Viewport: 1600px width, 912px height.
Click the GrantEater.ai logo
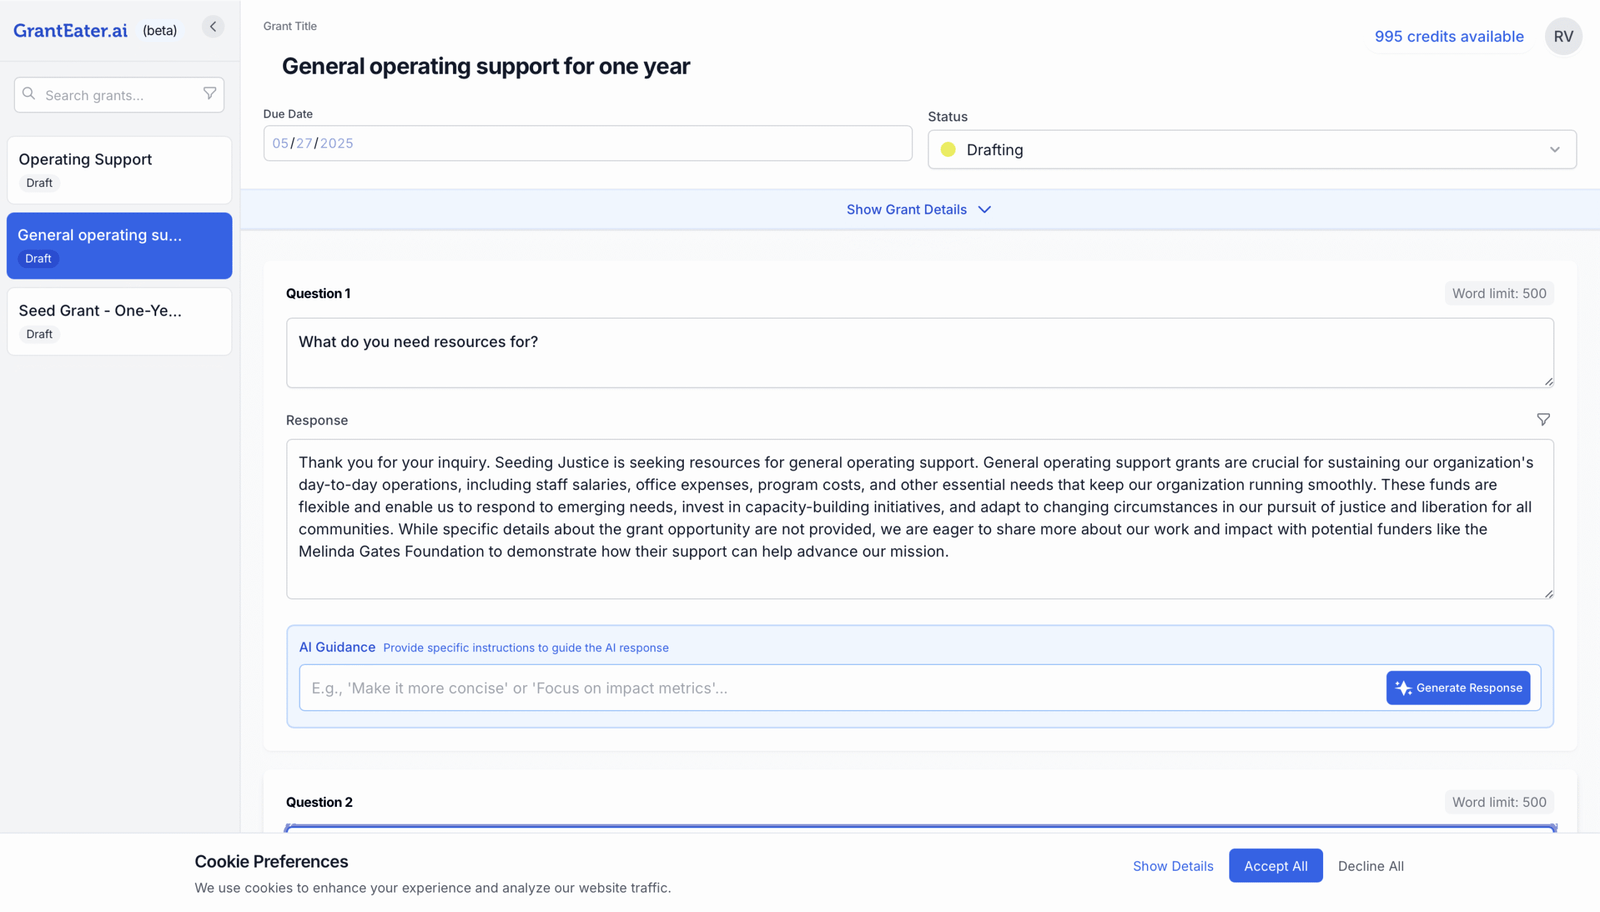pyautogui.click(x=70, y=30)
